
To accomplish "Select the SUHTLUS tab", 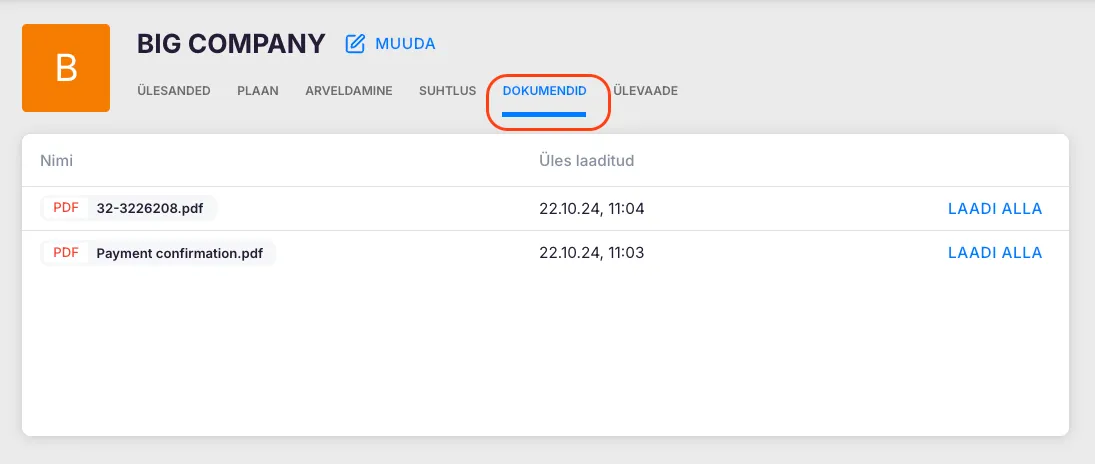I will (447, 91).
